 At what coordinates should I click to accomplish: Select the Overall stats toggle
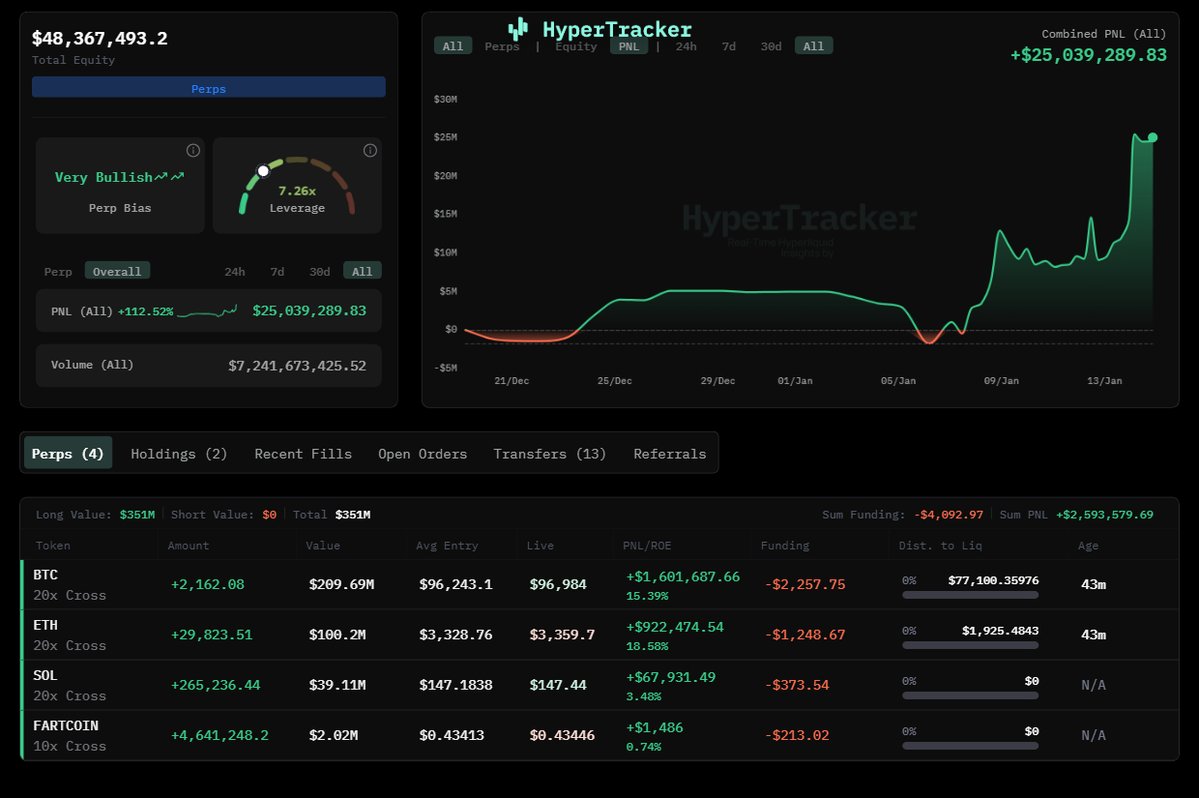point(117,271)
